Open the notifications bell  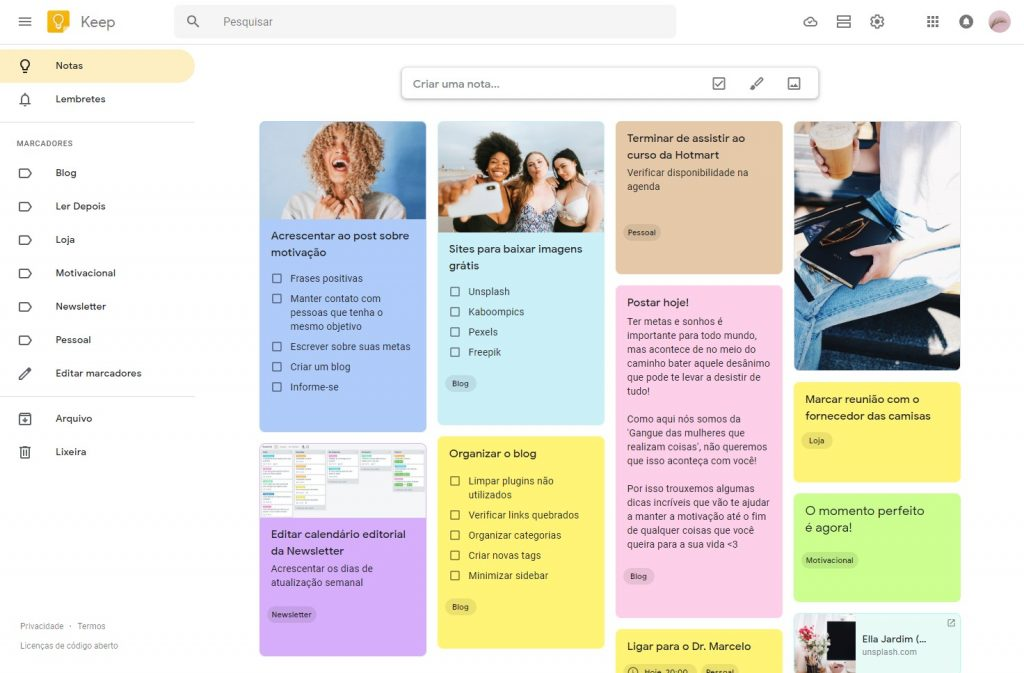[966, 21]
